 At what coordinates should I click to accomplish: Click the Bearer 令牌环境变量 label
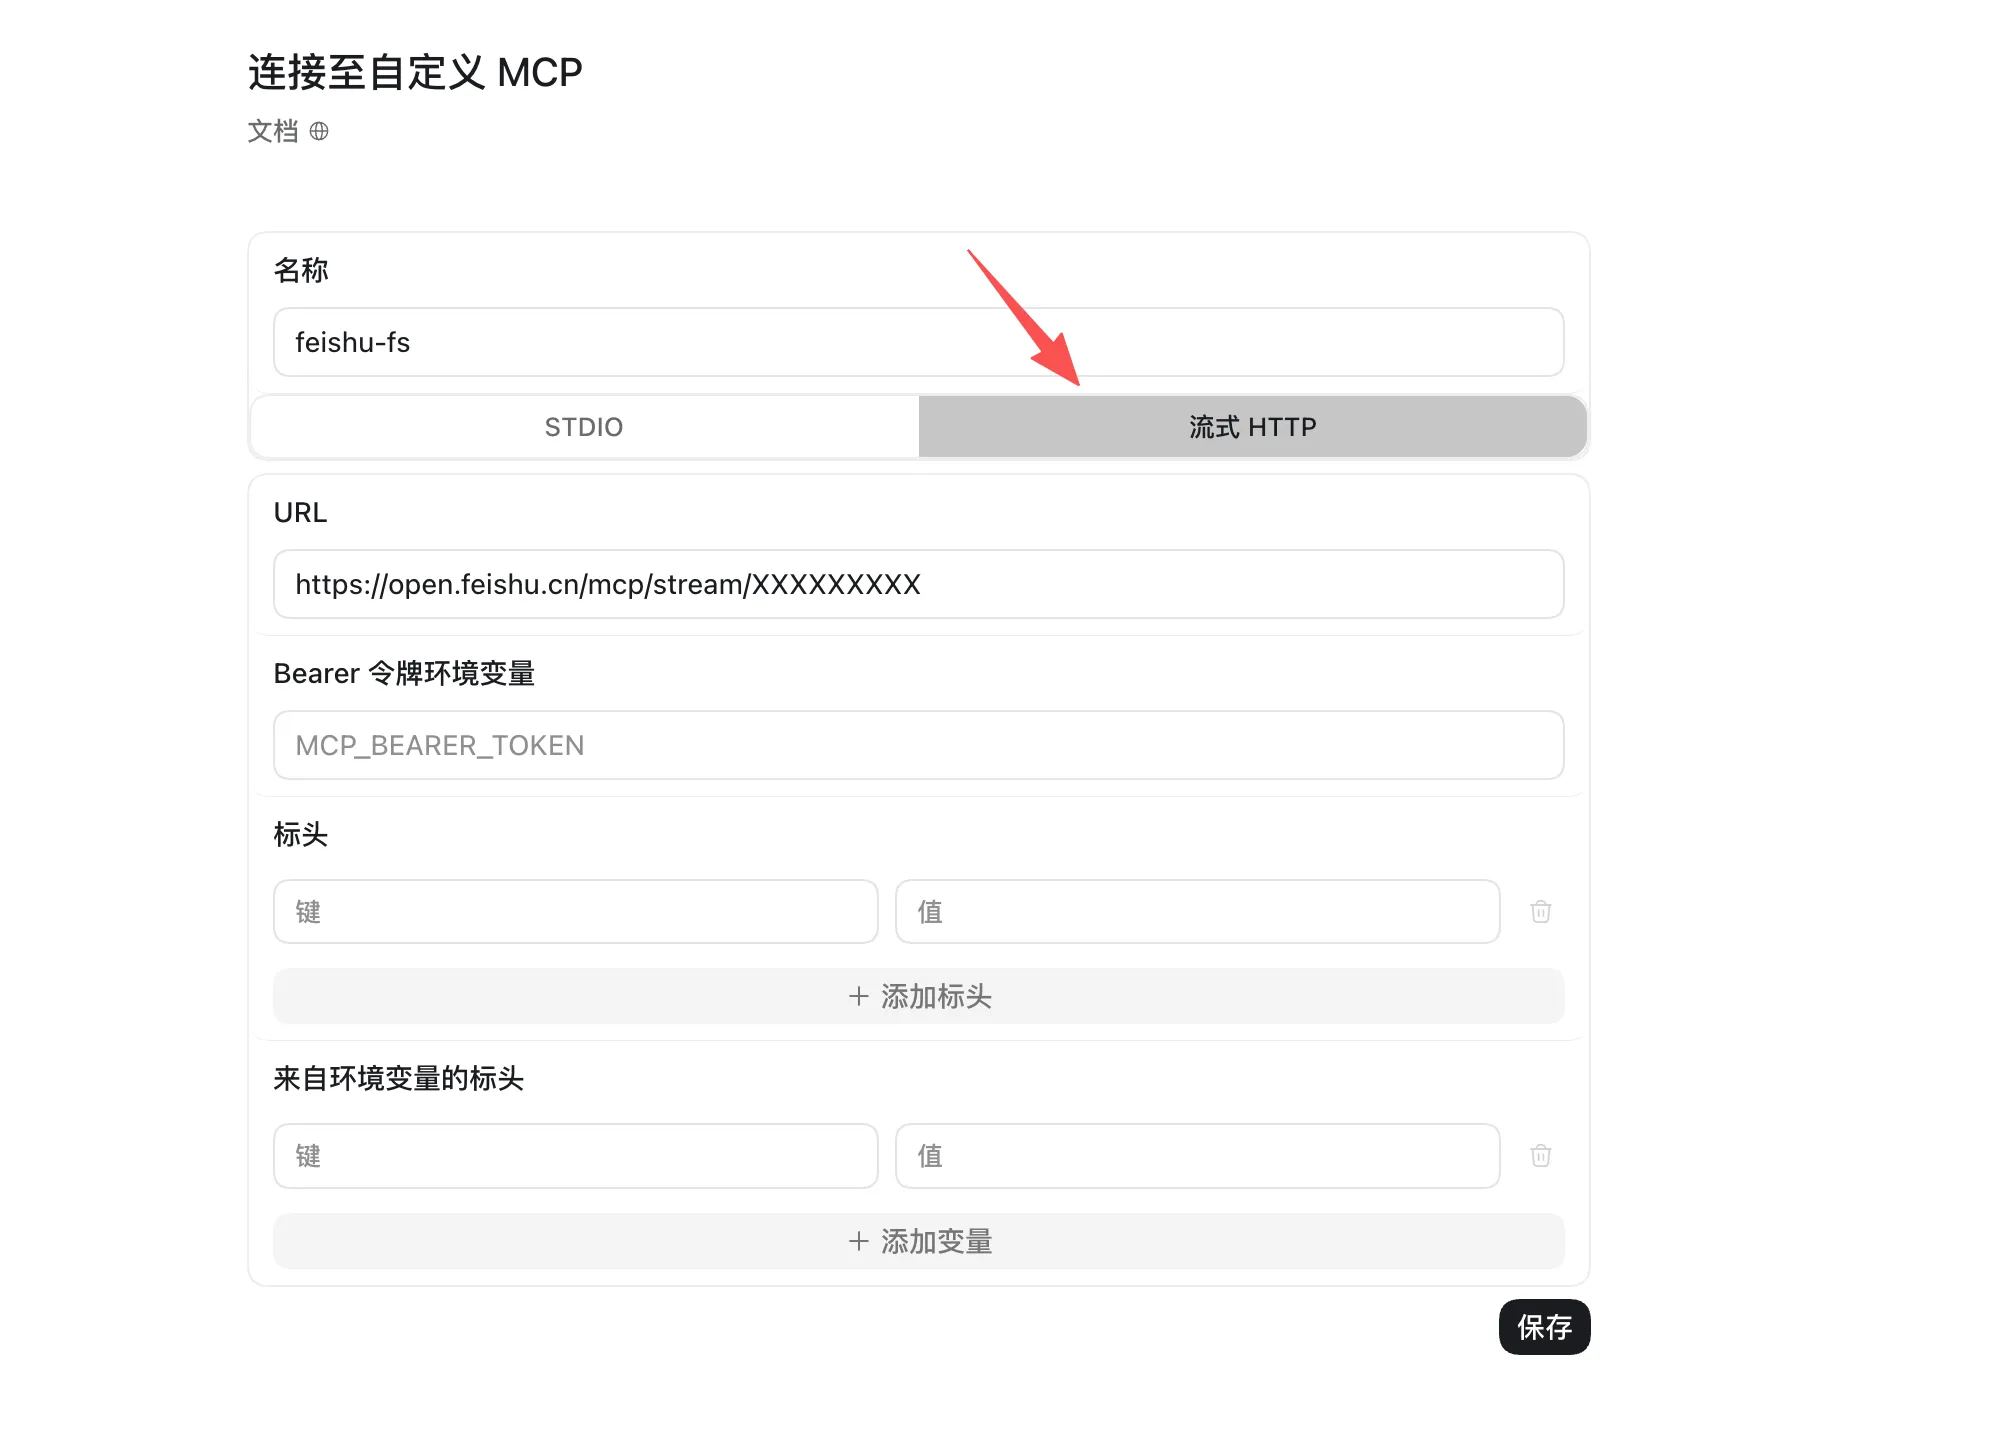404,673
